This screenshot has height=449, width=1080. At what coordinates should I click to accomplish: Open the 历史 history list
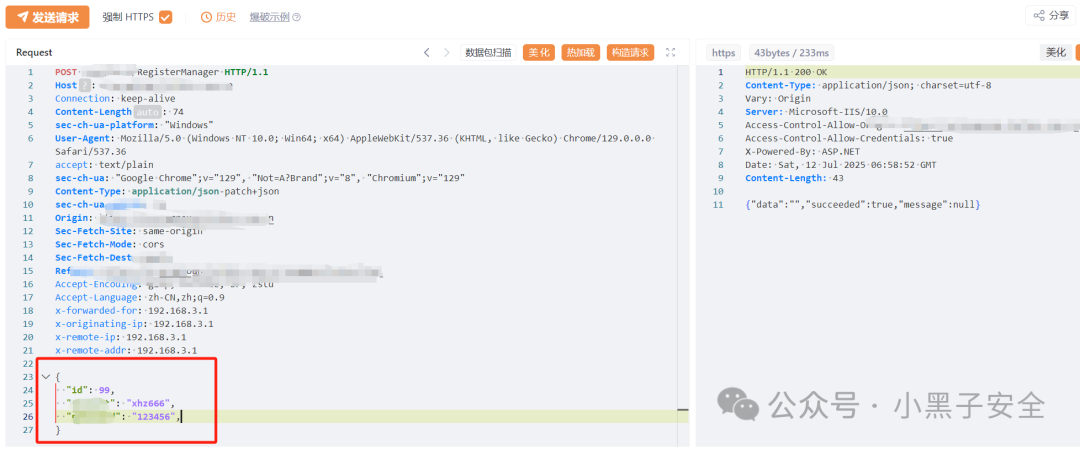pos(218,17)
